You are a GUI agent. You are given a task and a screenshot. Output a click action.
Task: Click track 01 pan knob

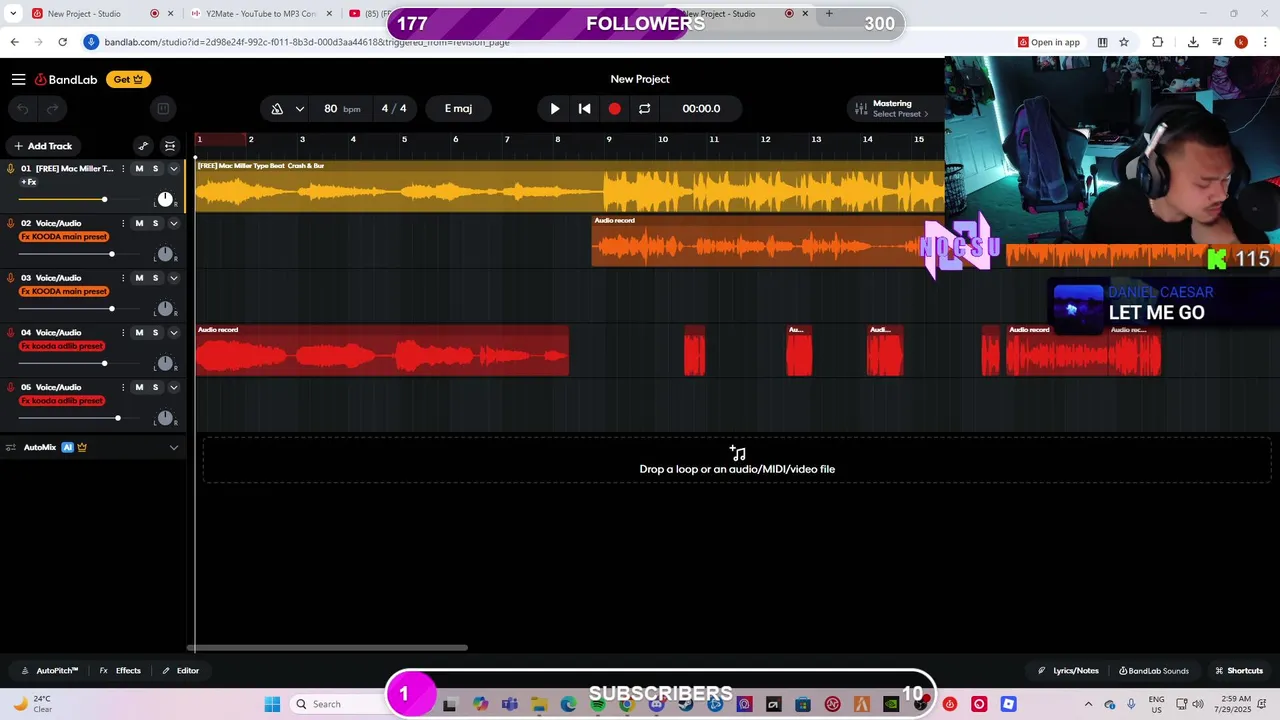[165, 200]
